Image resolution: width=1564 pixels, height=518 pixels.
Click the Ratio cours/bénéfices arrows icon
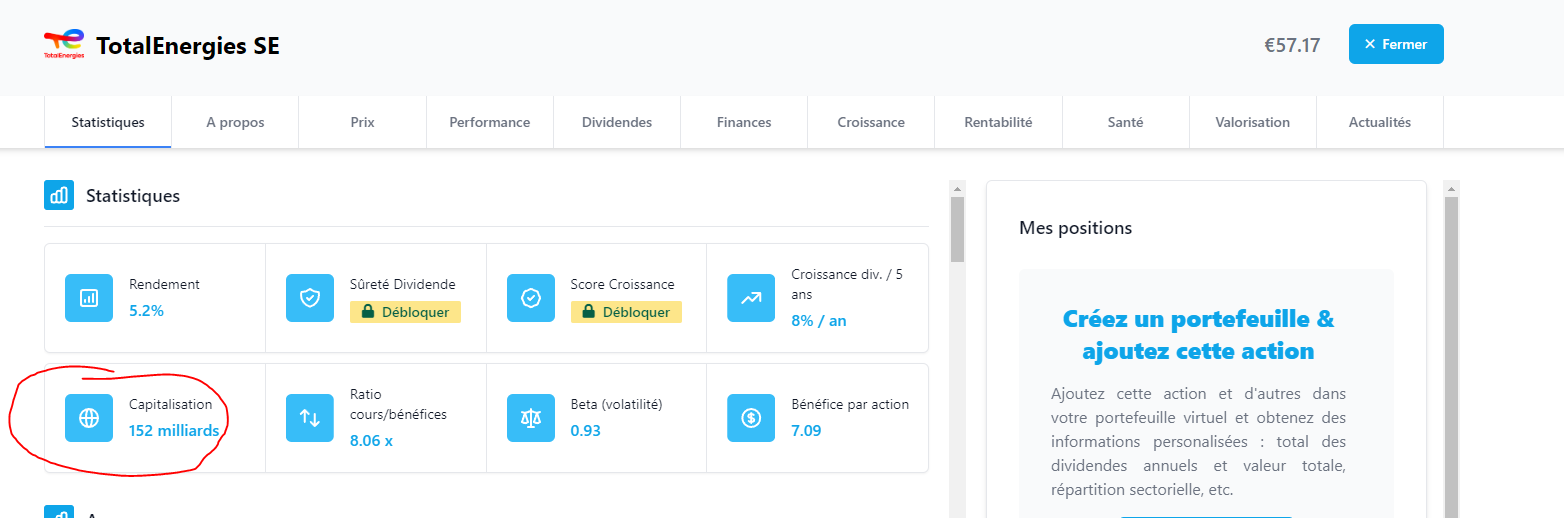pyautogui.click(x=310, y=418)
